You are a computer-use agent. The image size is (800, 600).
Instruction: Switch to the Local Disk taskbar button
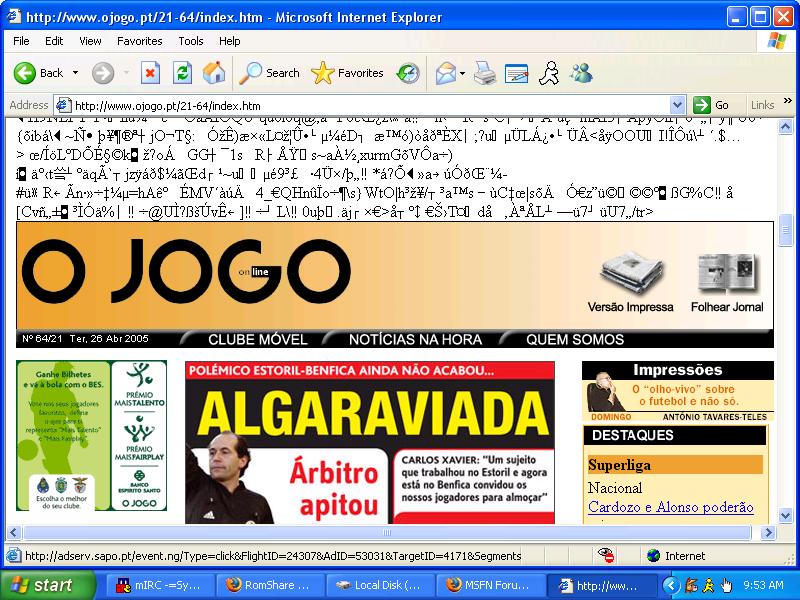(381, 585)
